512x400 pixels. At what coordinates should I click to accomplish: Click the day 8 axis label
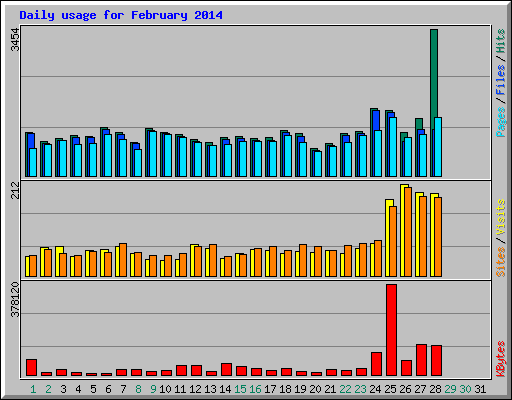tap(138, 389)
